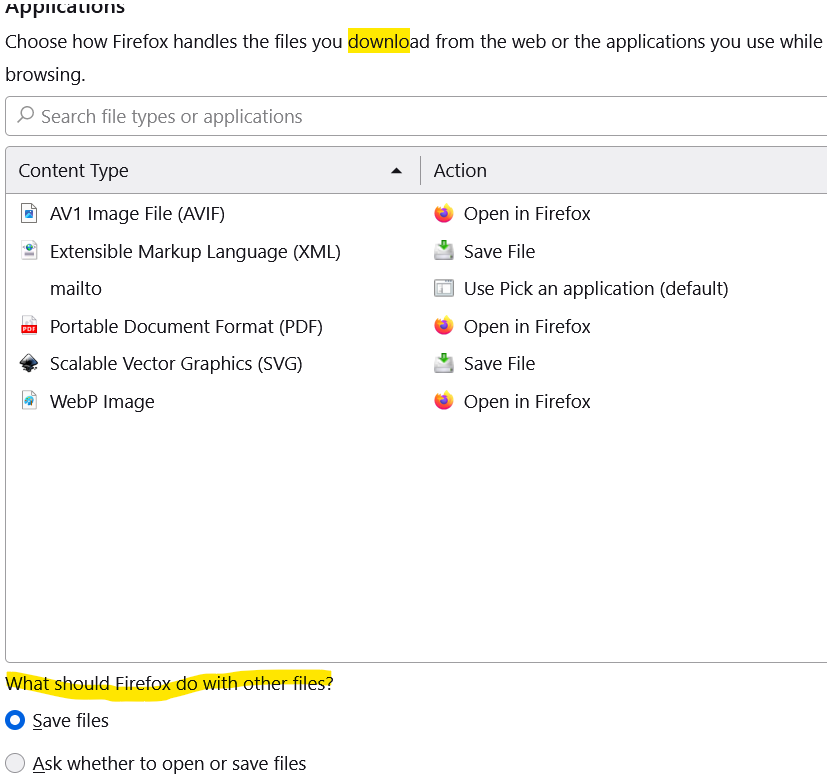827x782 pixels.
Task: Click the WebP Image file type icon
Action: (x=29, y=401)
